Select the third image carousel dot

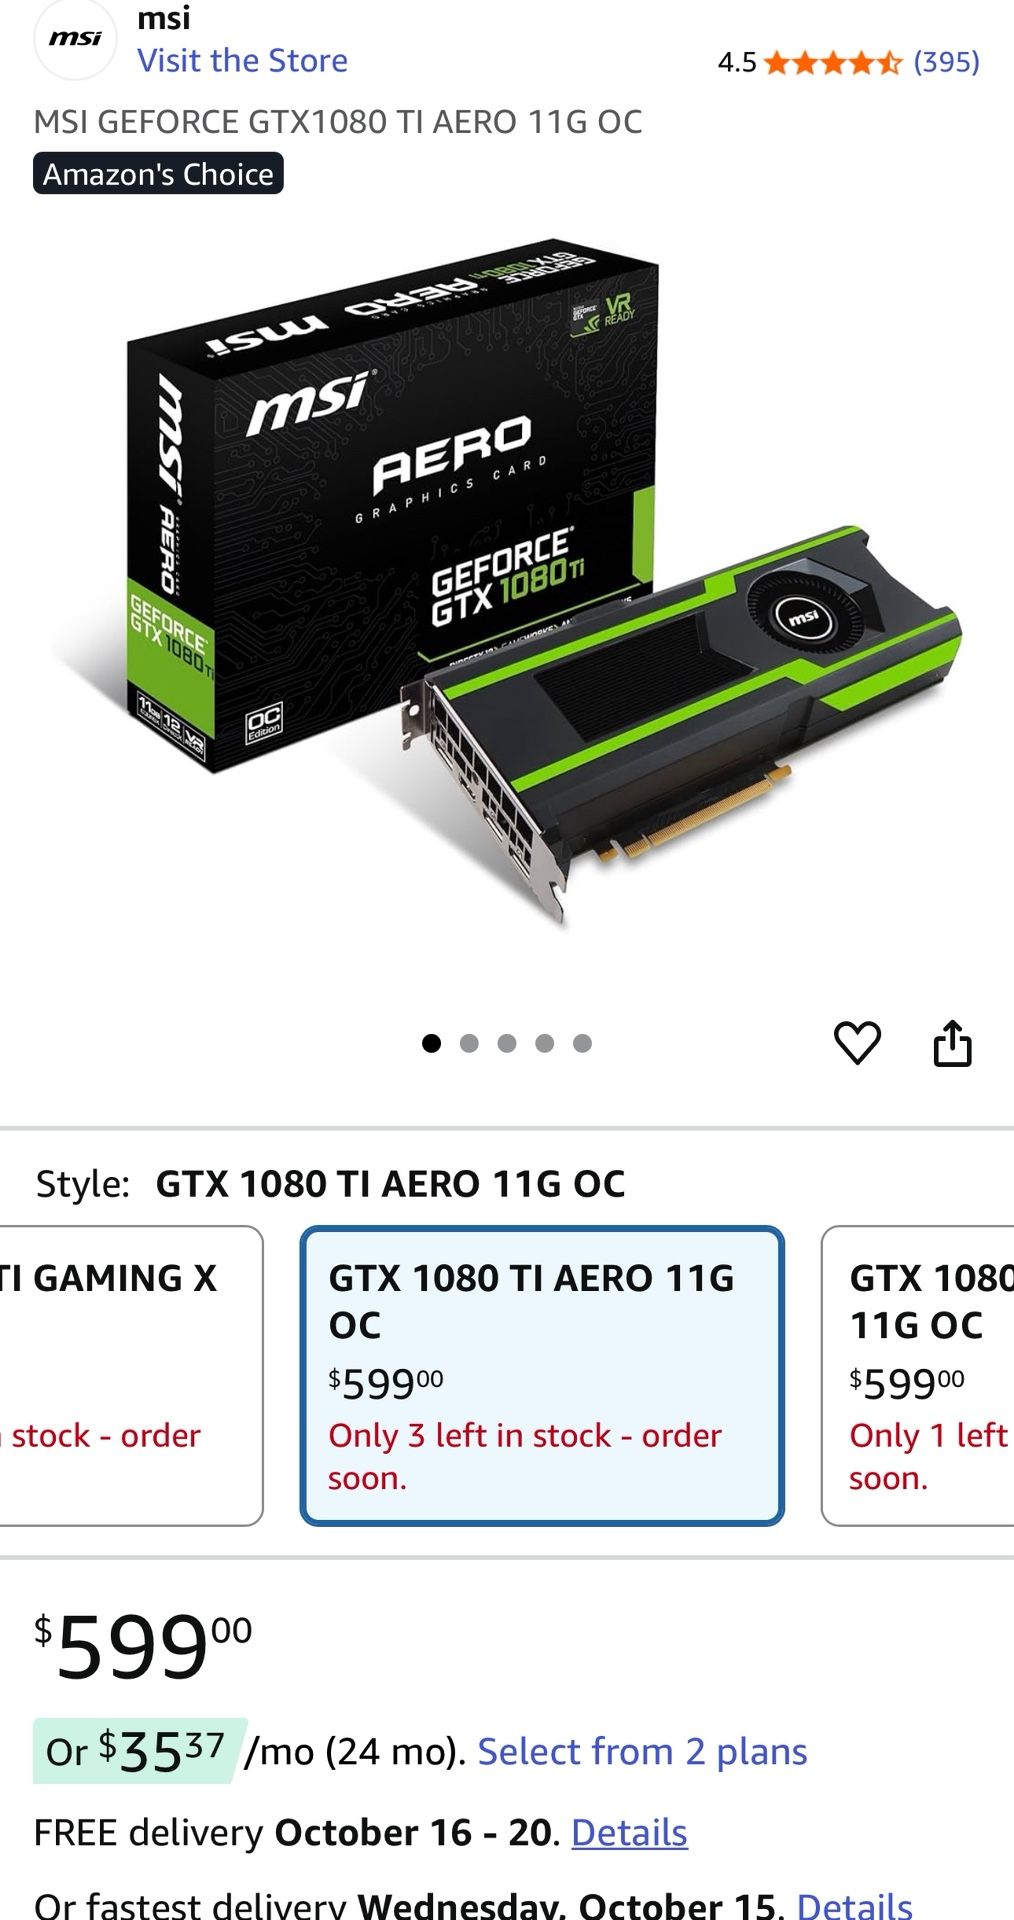pos(507,1043)
